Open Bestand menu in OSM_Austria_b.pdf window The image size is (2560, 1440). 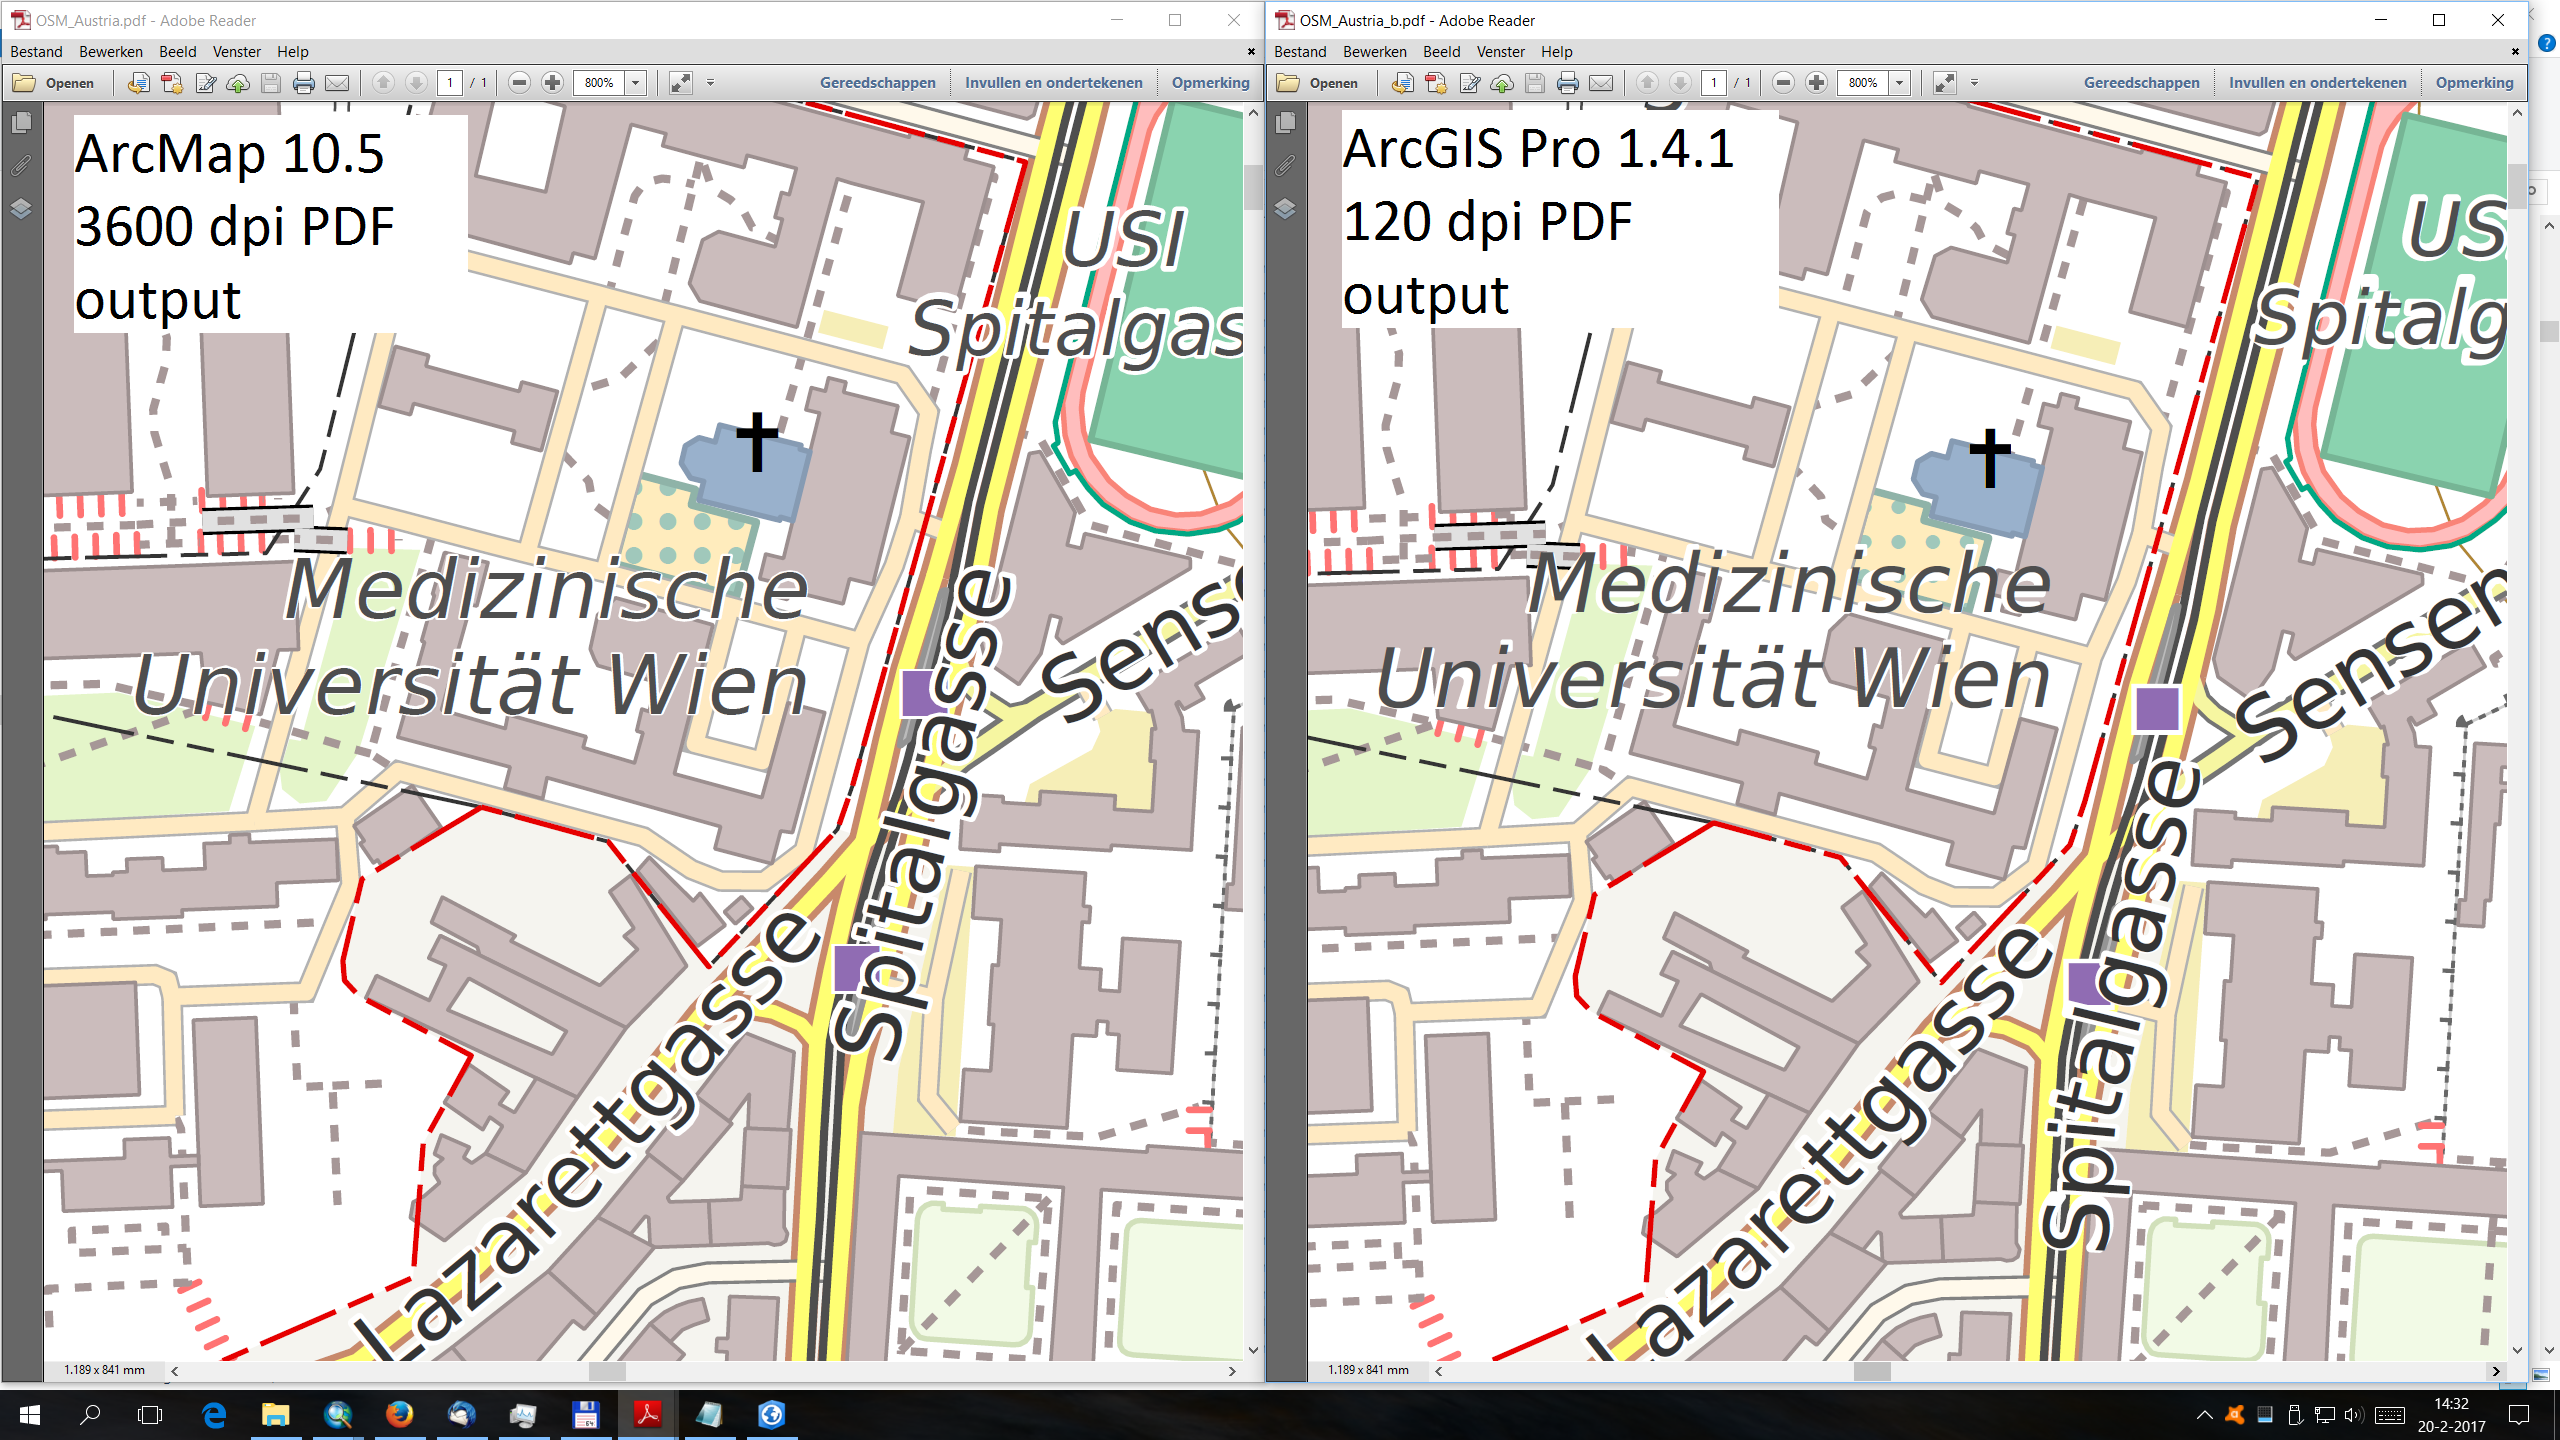pyautogui.click(x=1300, y=52)
